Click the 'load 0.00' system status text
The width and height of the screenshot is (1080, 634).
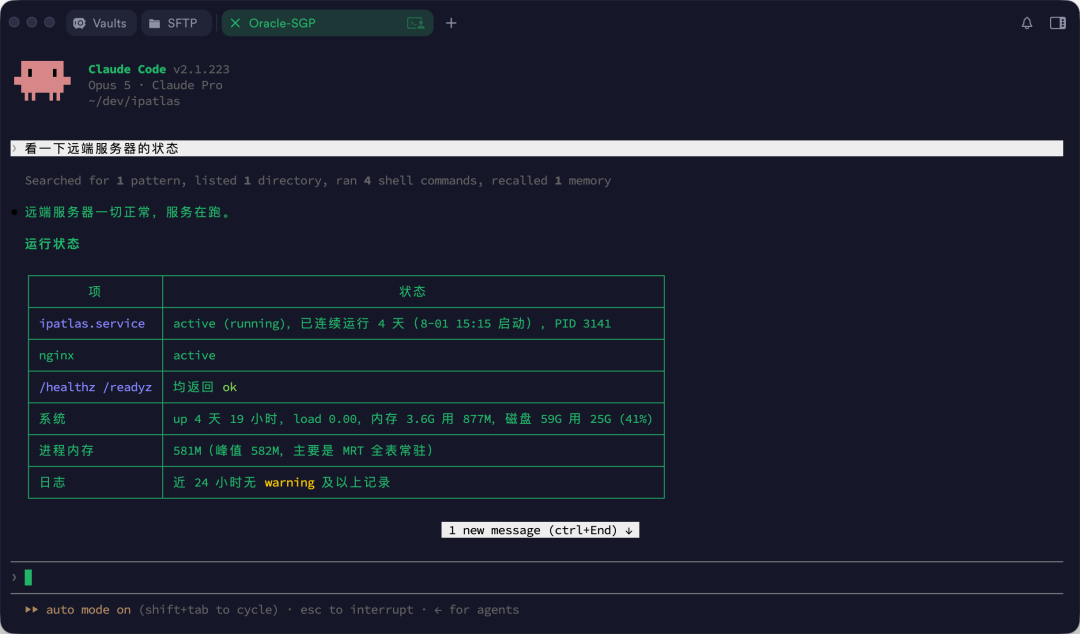(x=326, y=419)
